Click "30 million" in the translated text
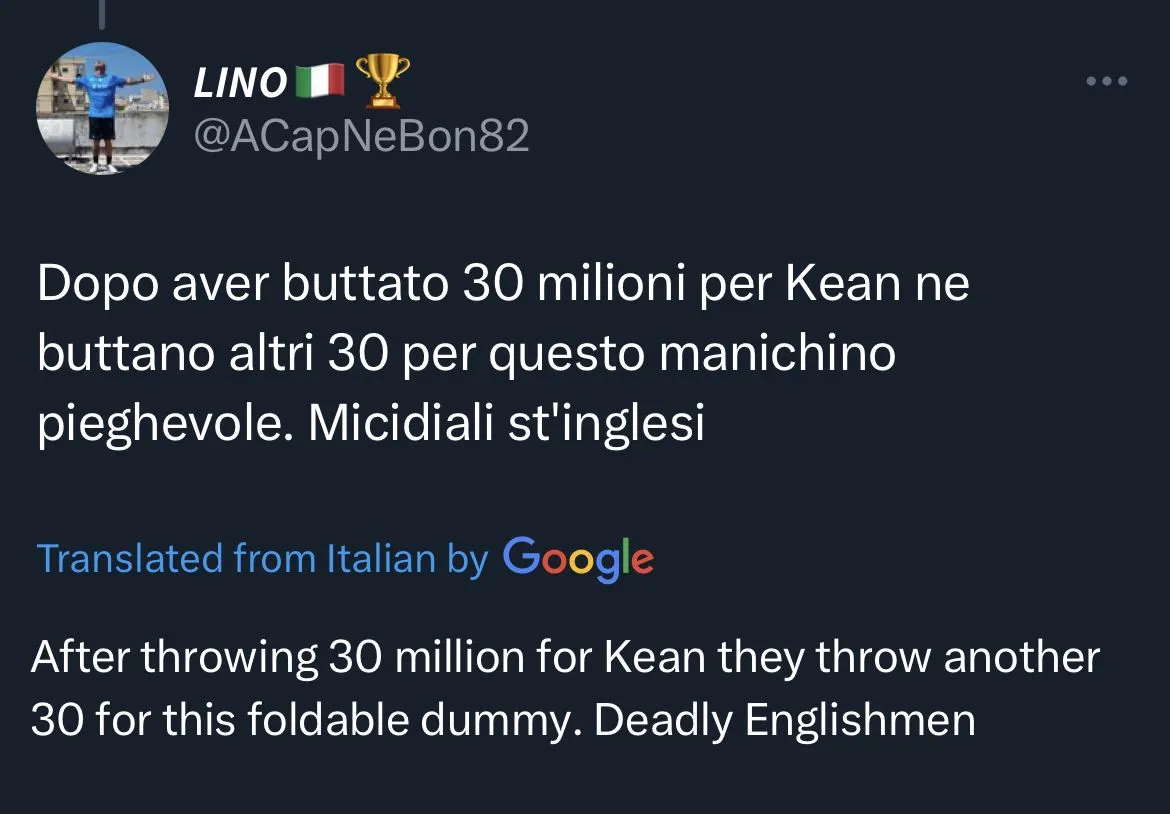 (x=426, y=658)
